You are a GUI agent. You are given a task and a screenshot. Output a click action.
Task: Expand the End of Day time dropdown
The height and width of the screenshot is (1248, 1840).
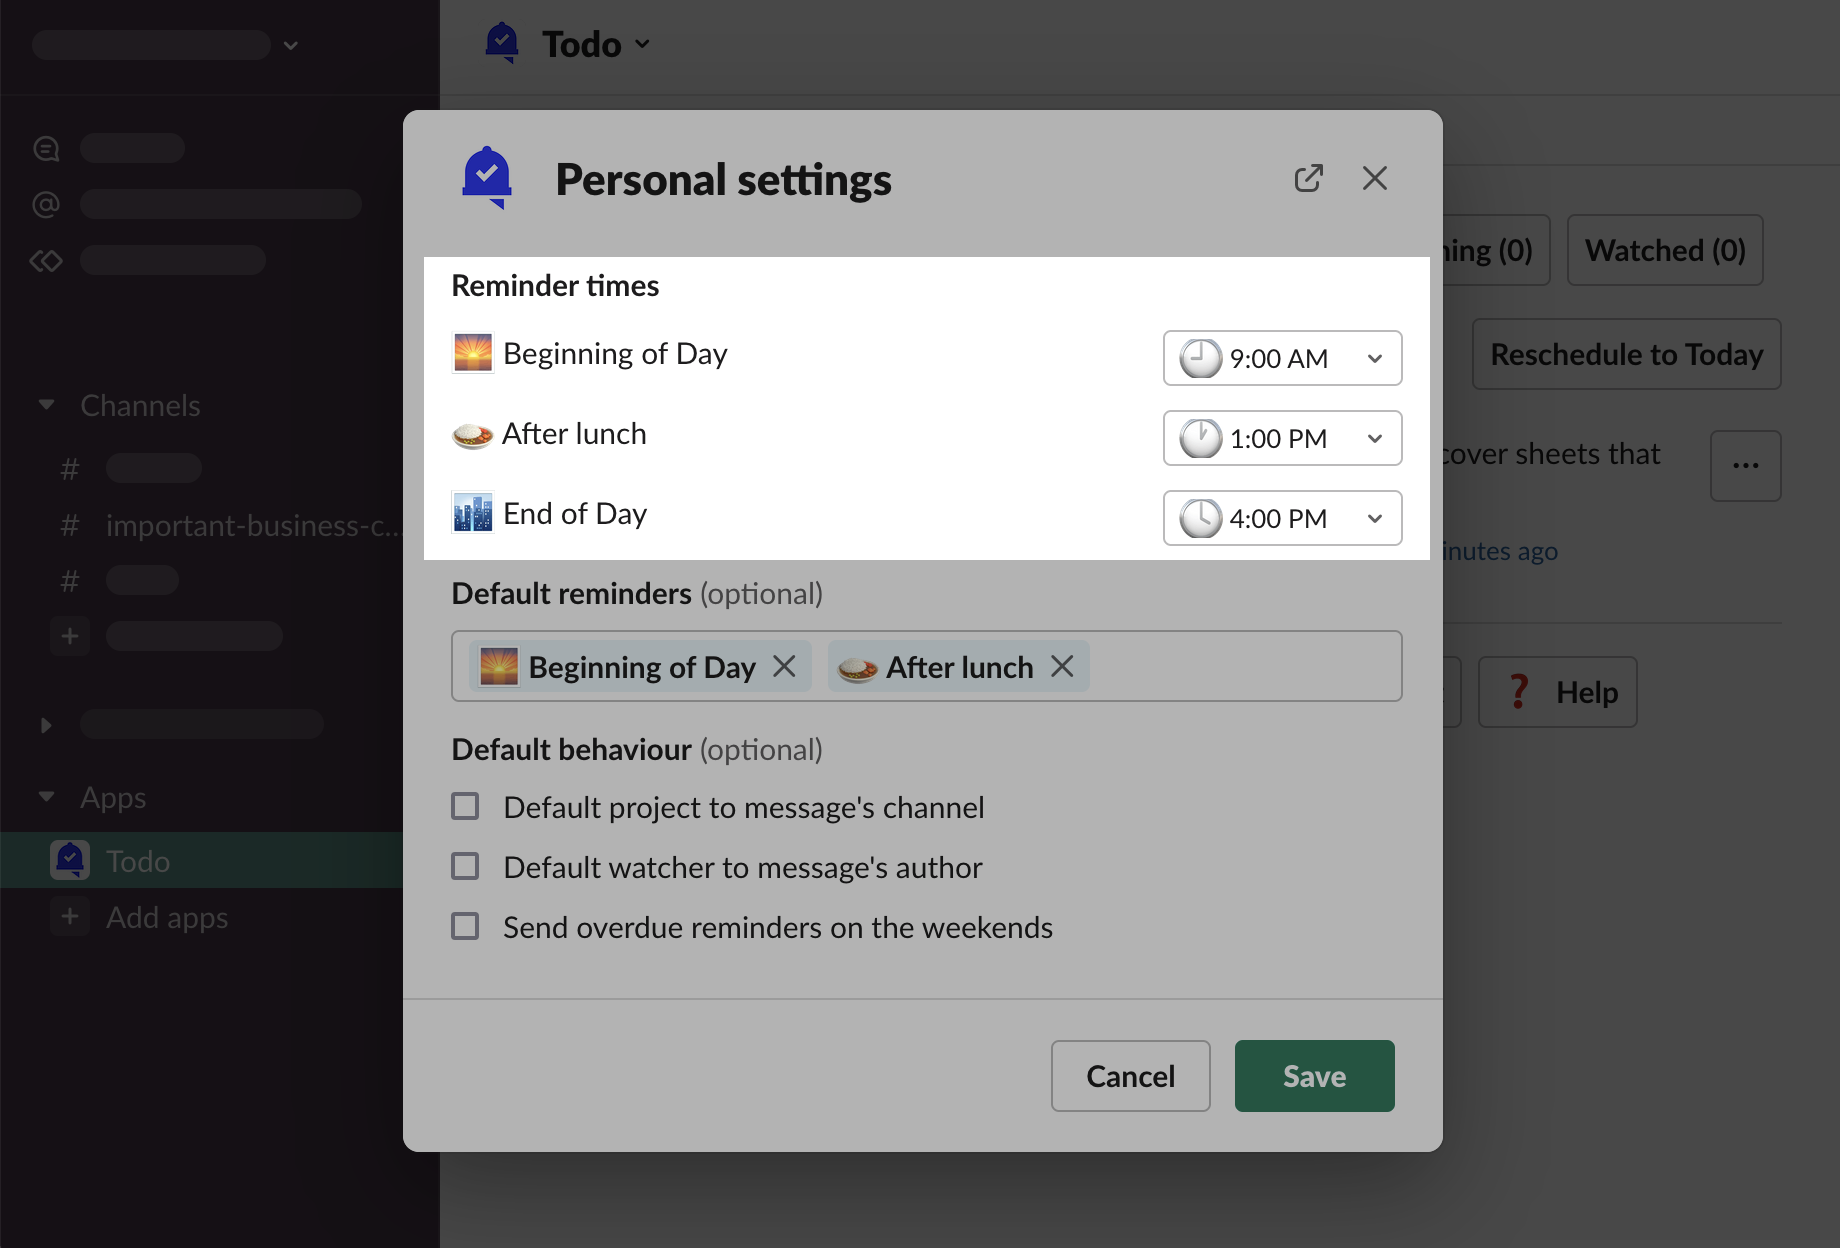1282,518
